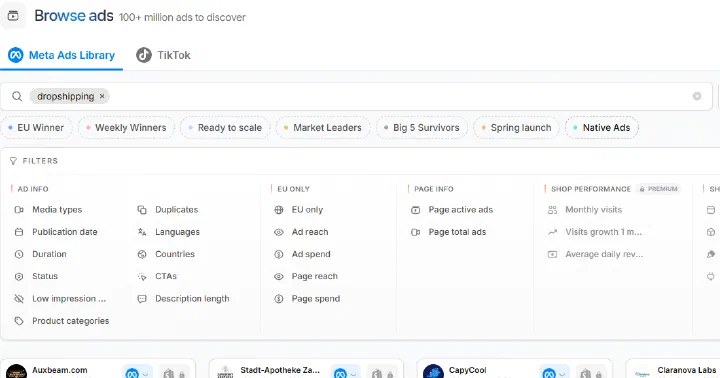Click the Description length comment icon

click(142, 299)
